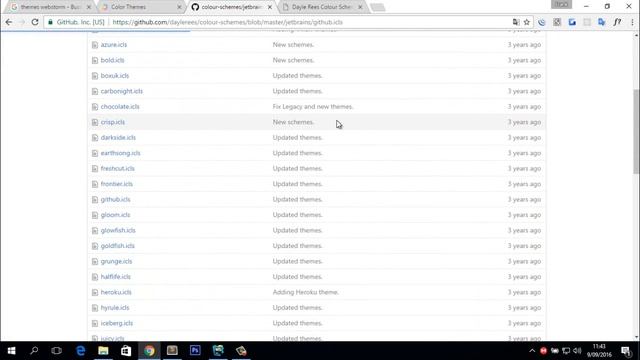Open Photoshop from the taskbar
The image size is (640, 360).
[195, 351]
